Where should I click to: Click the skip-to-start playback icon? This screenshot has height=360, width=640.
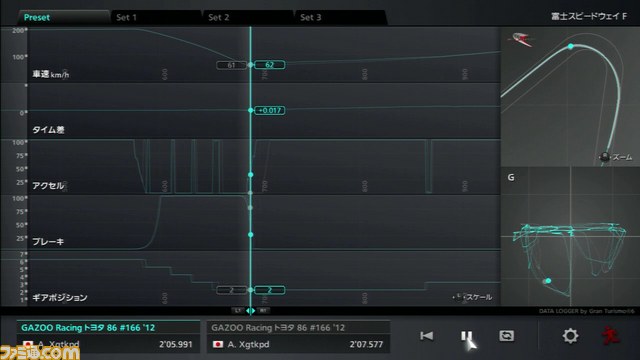(x=427, y=336)
